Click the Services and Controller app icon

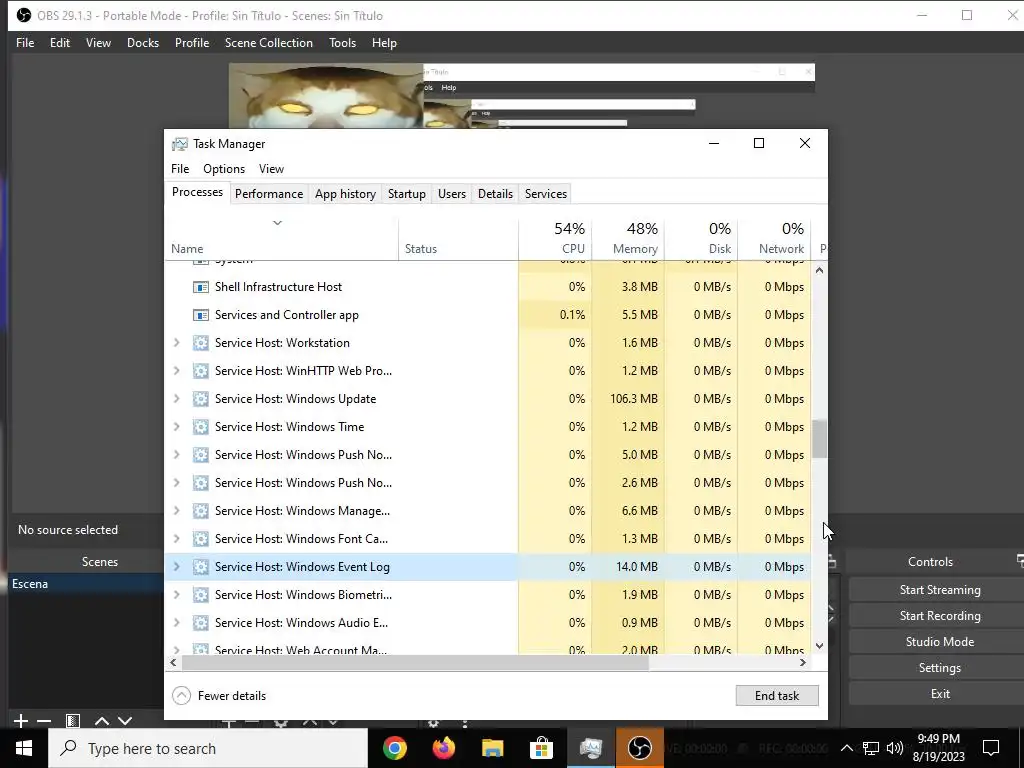coord(200,315)
